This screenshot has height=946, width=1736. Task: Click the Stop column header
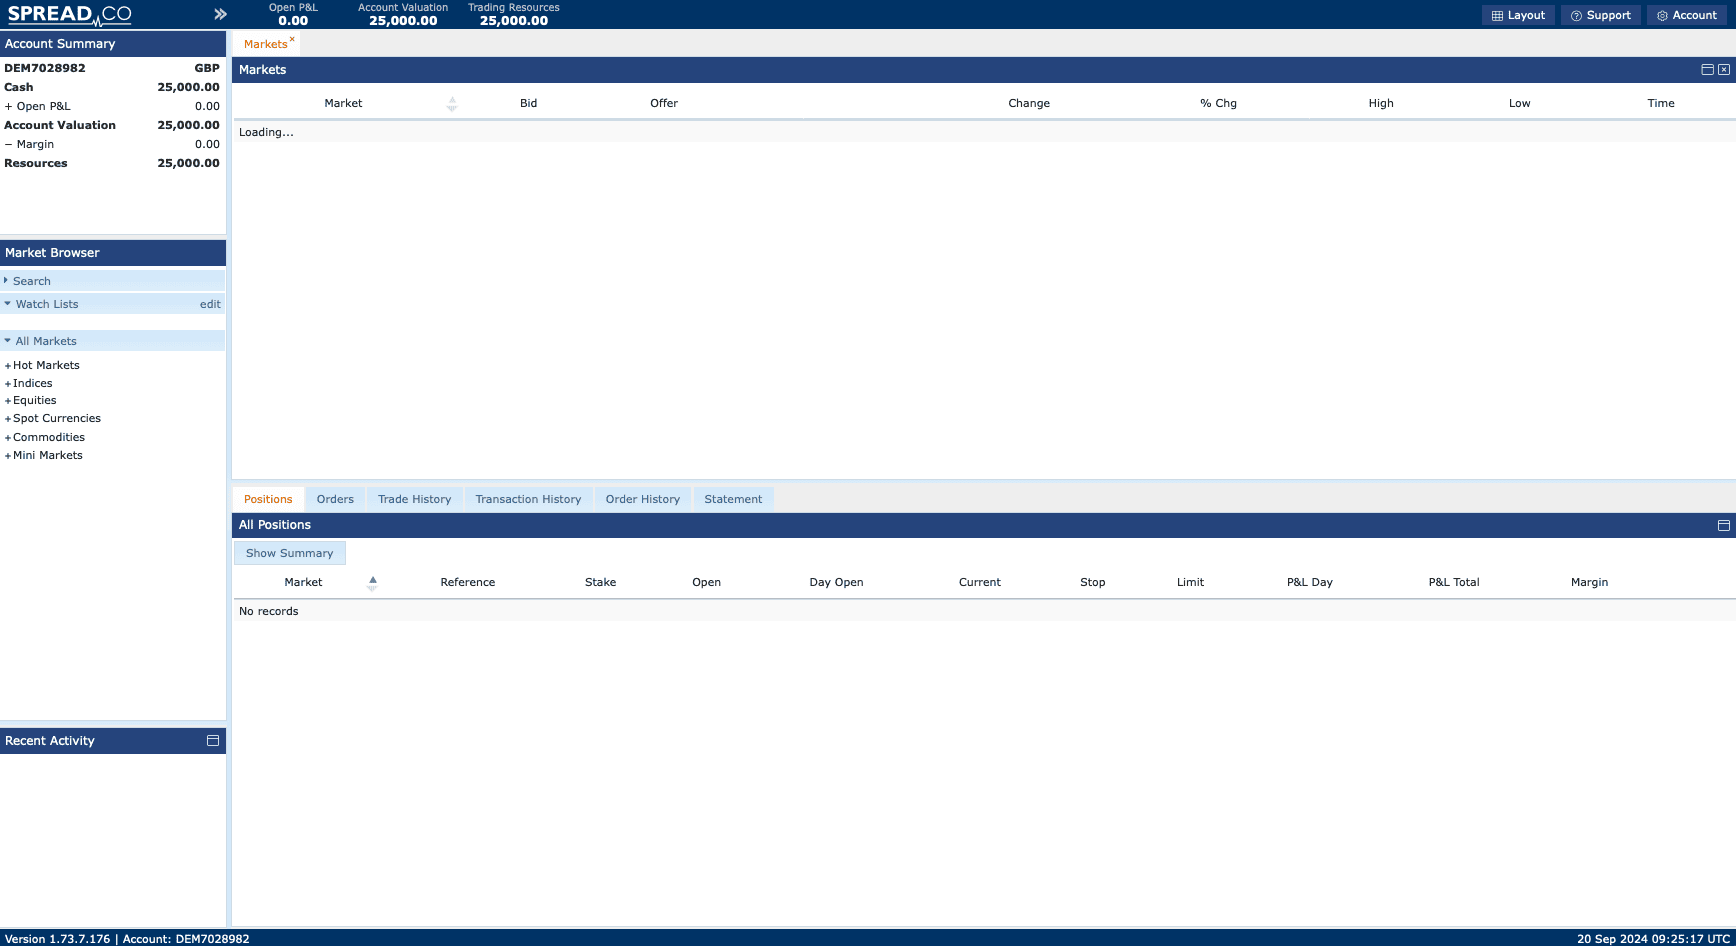pos(1093,582)
